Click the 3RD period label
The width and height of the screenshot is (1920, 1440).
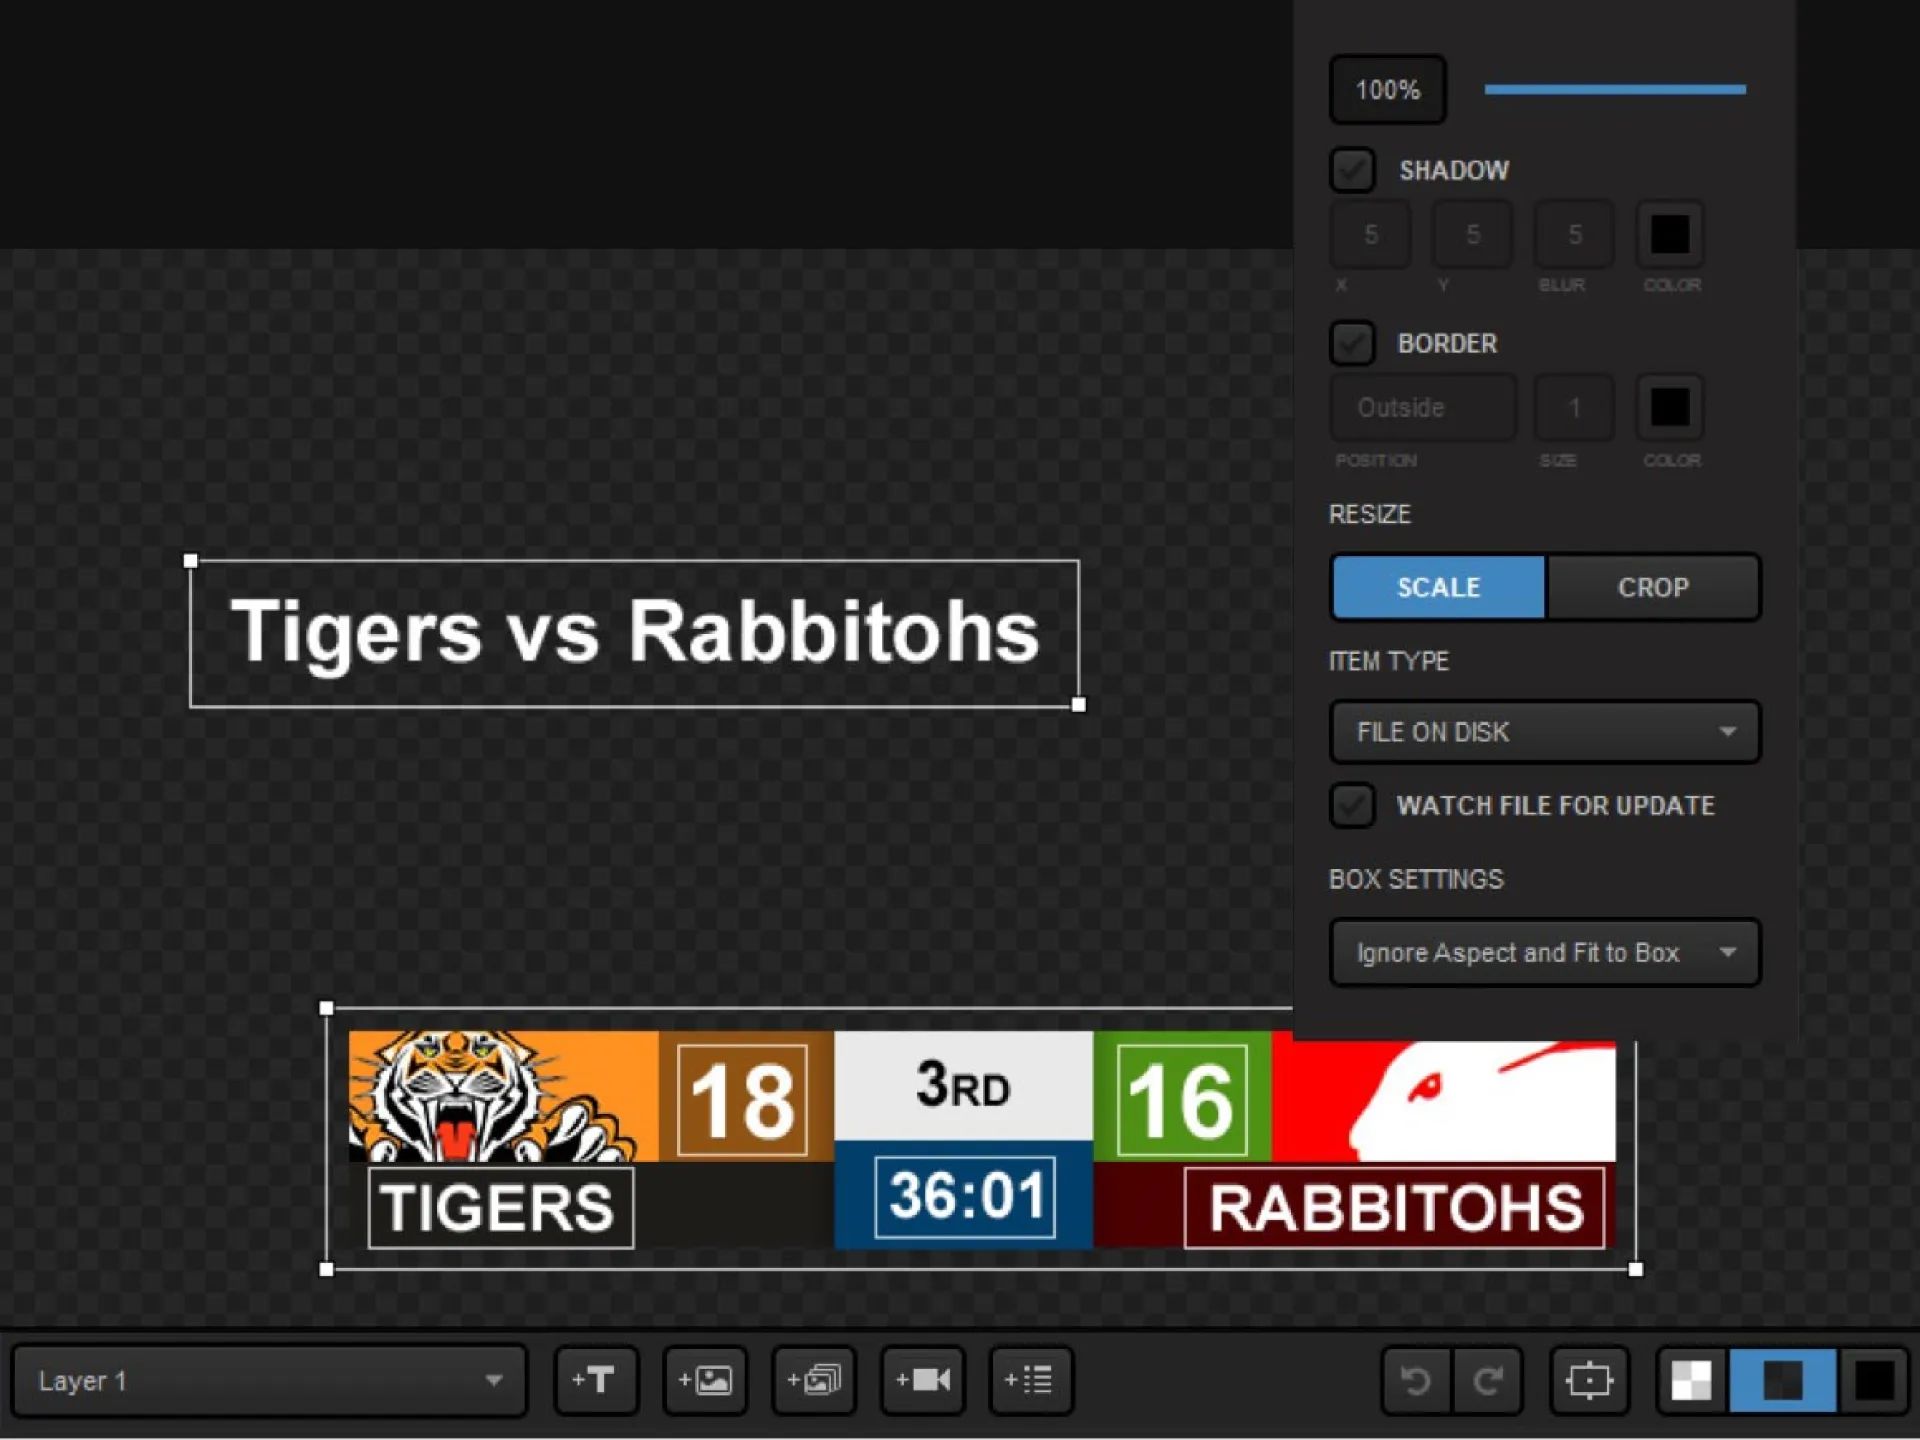pos(963,1086)
